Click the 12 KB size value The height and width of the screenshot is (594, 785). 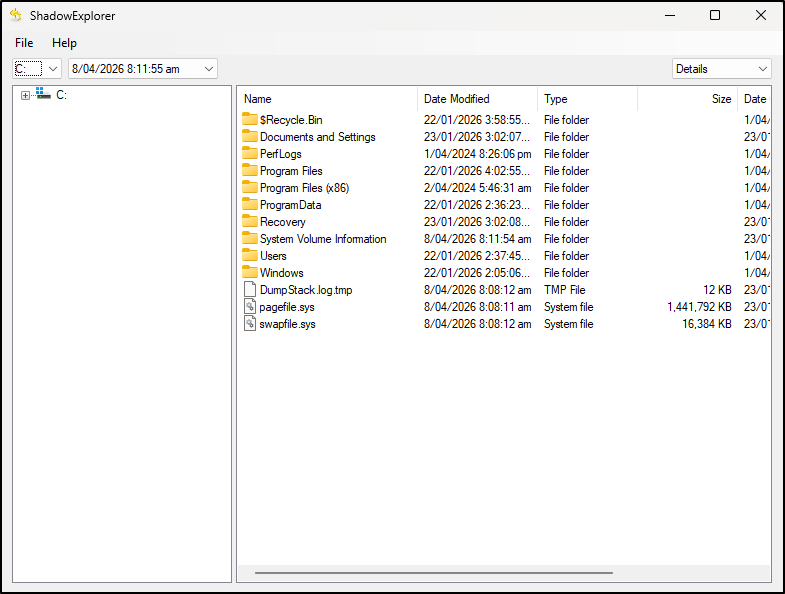click(x=717, y=290)
